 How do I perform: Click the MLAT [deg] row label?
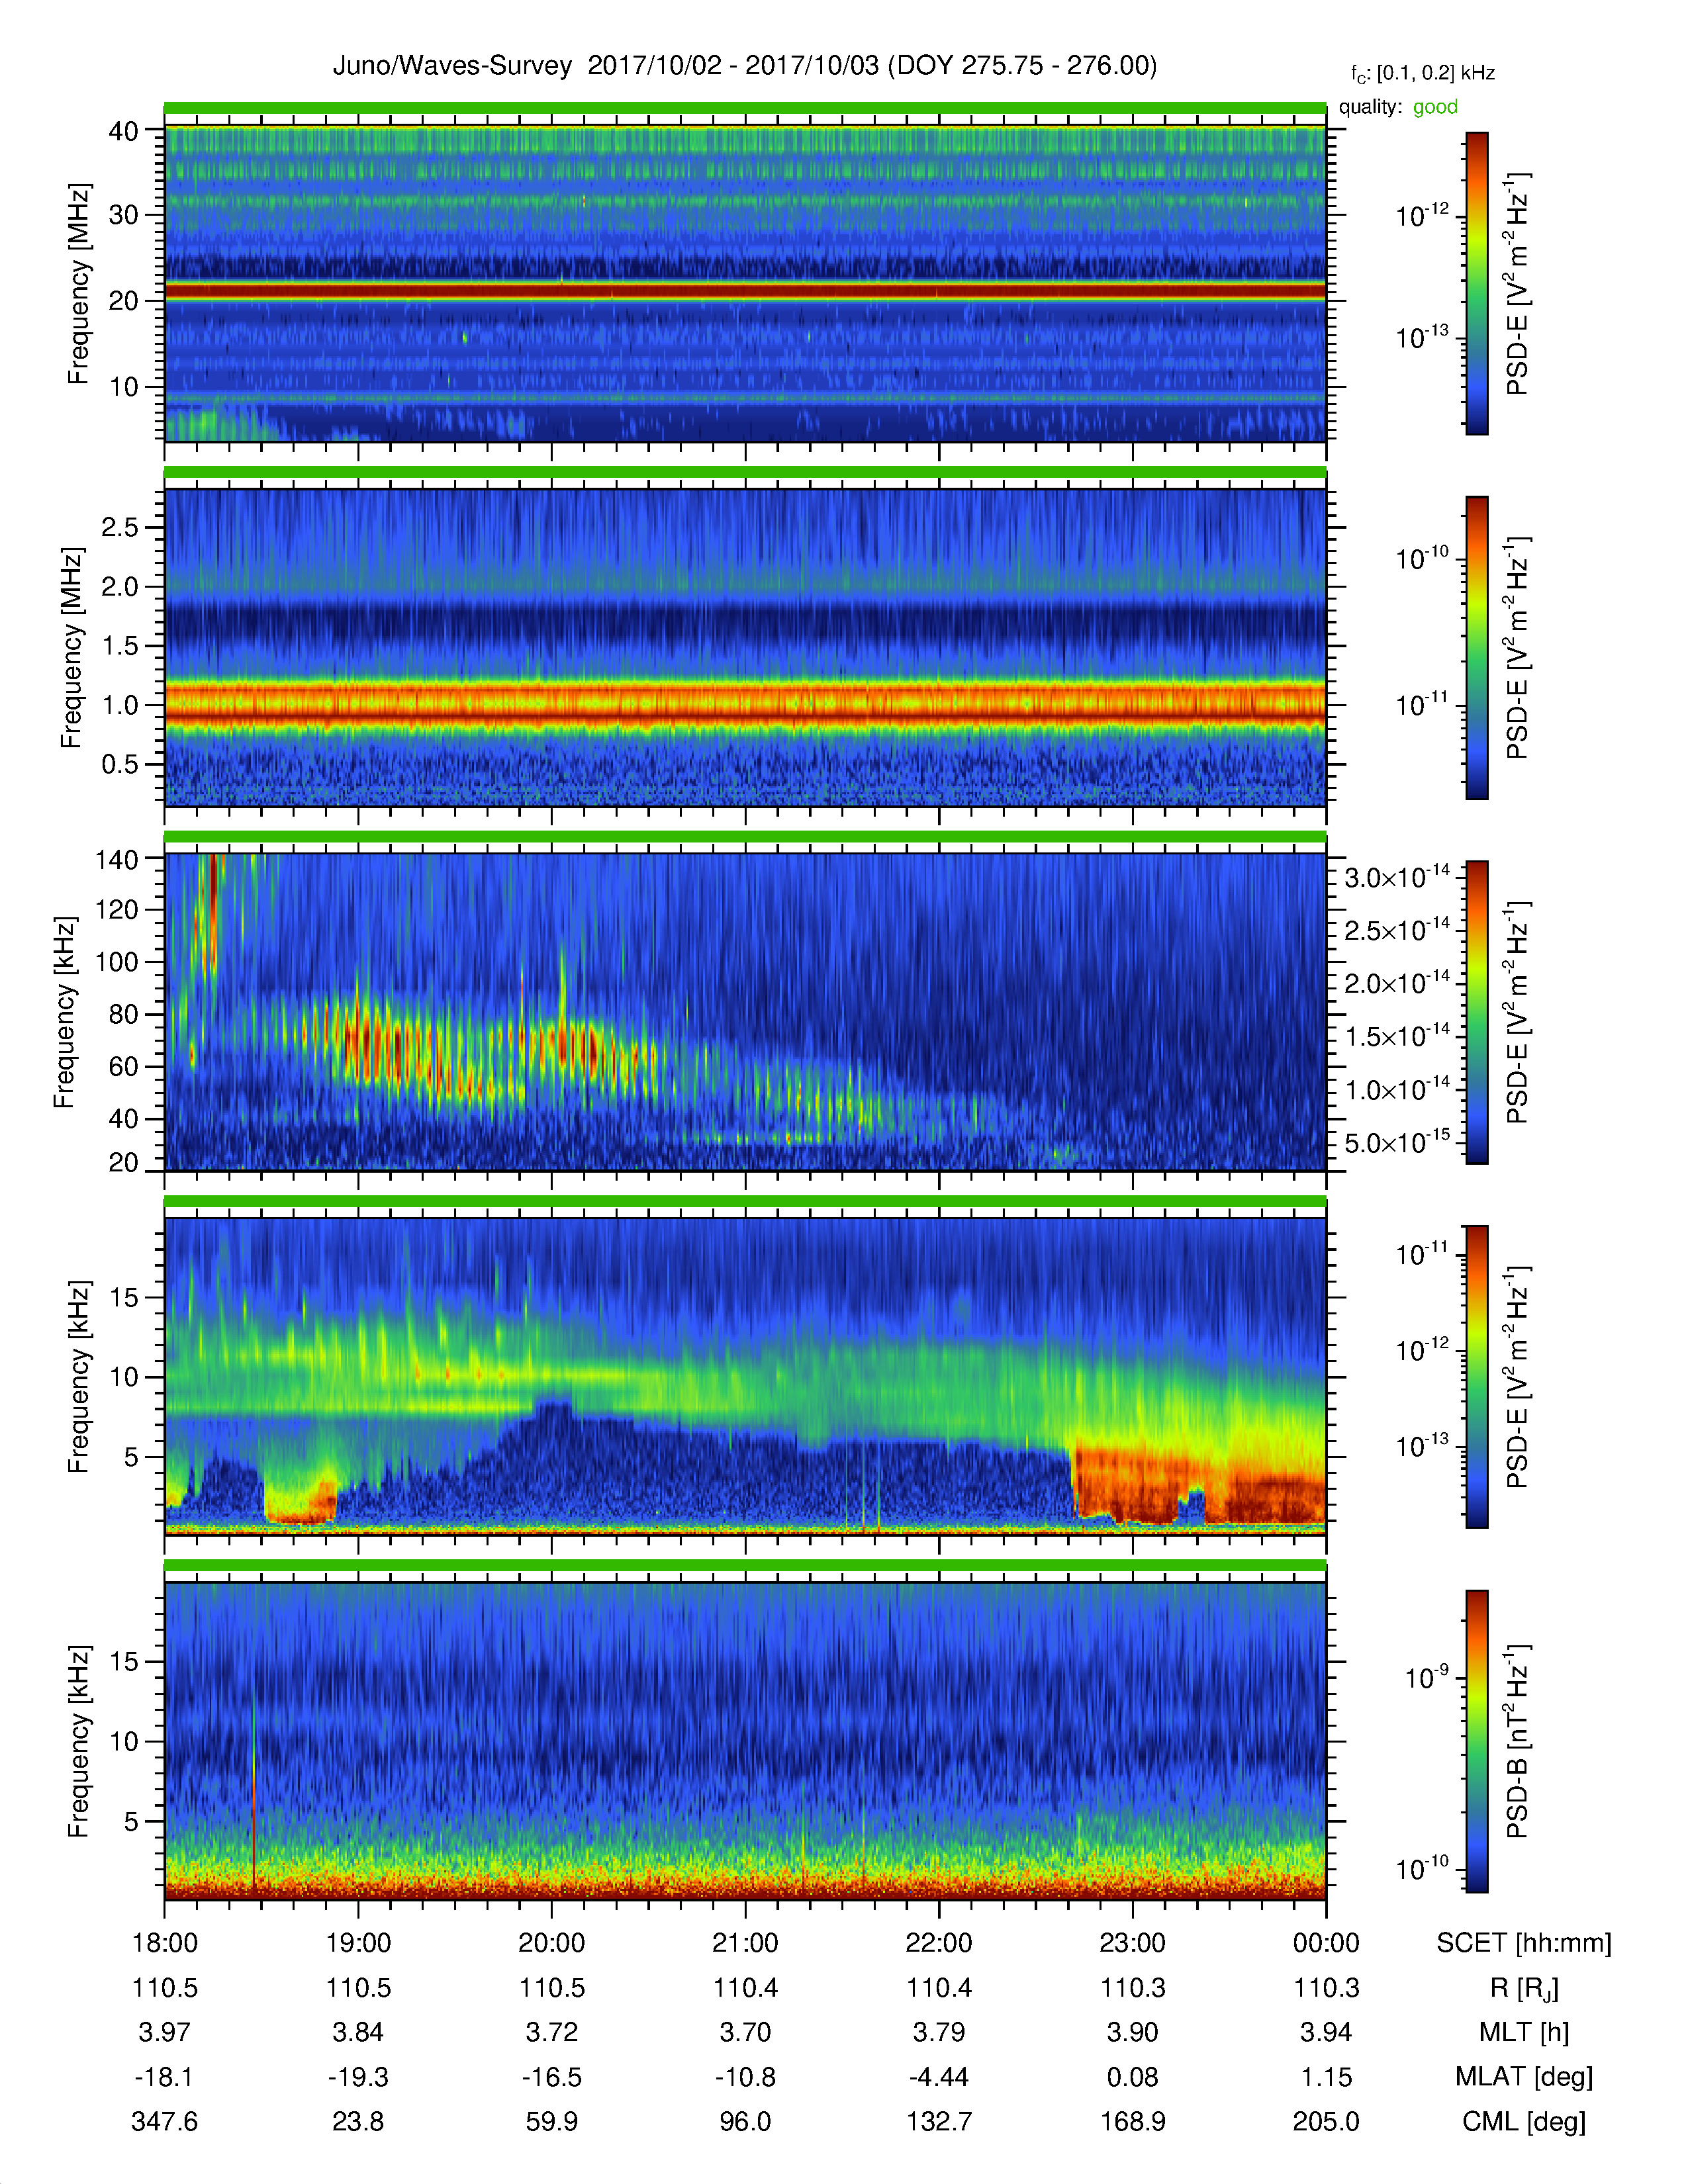tap(1523, 2077)
